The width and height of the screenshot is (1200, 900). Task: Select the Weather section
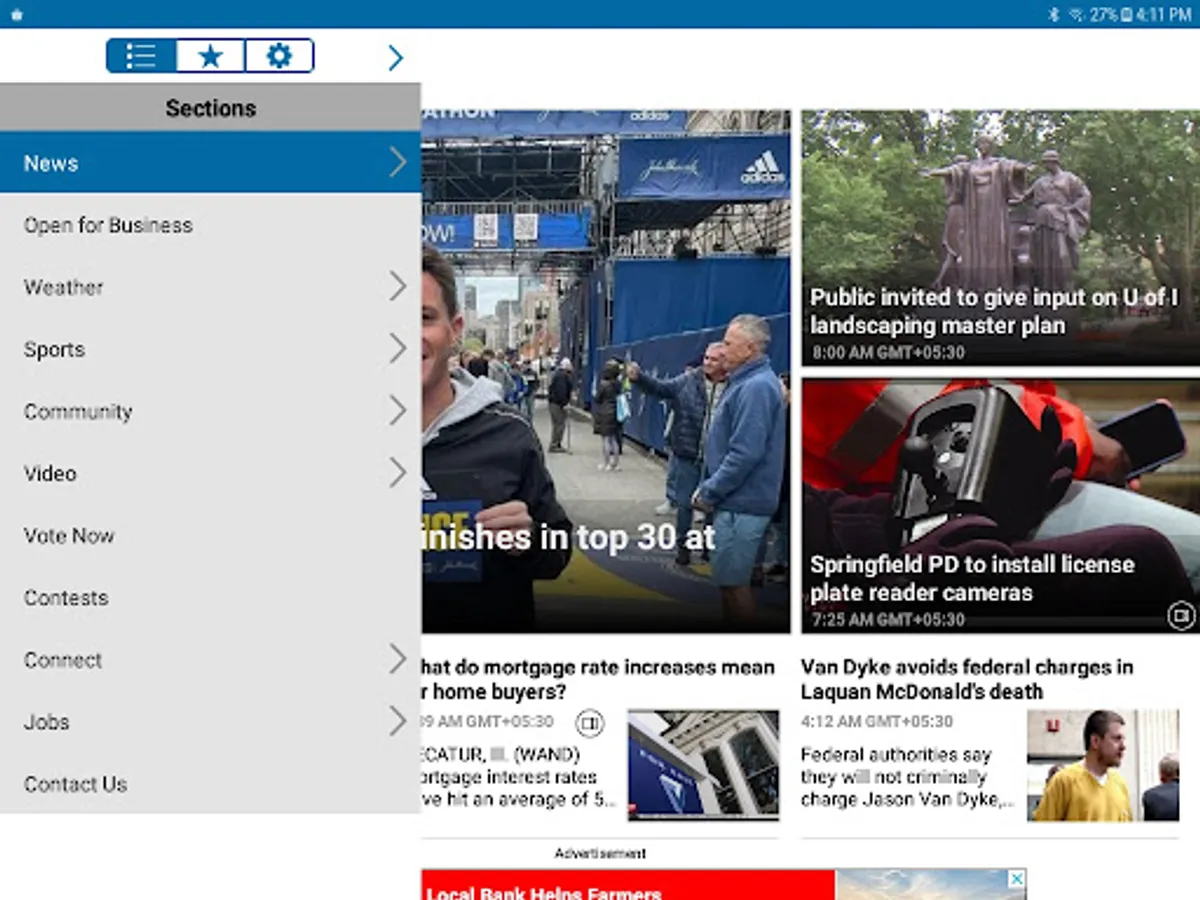pos(210,287)
